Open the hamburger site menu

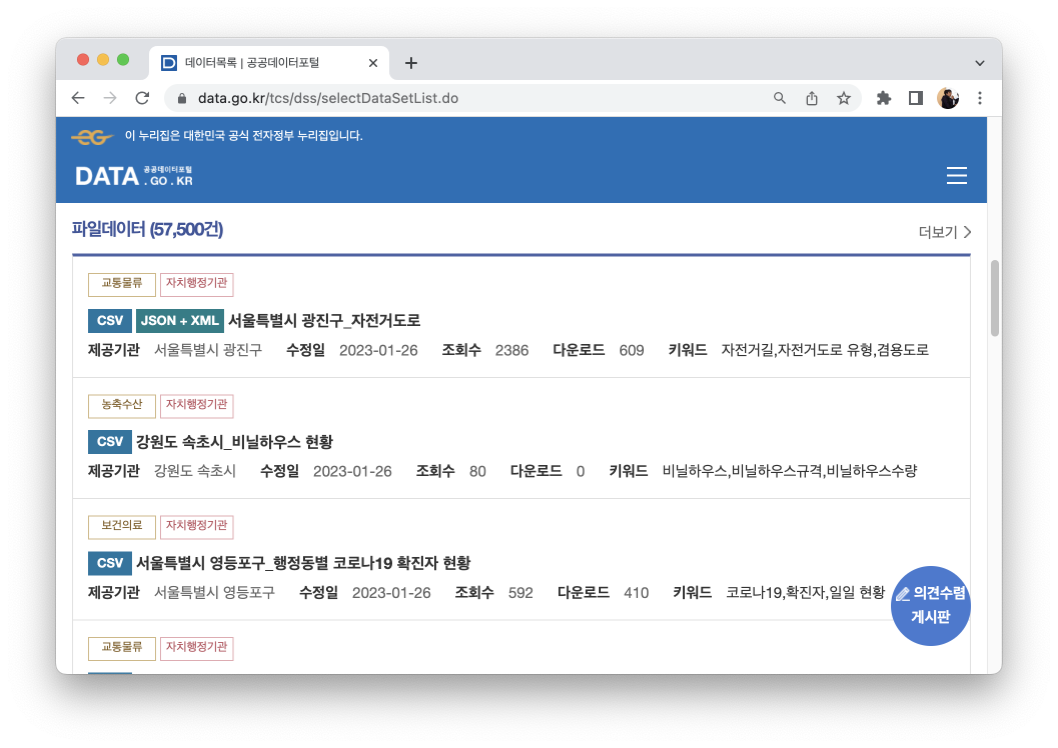pos(956,175)
